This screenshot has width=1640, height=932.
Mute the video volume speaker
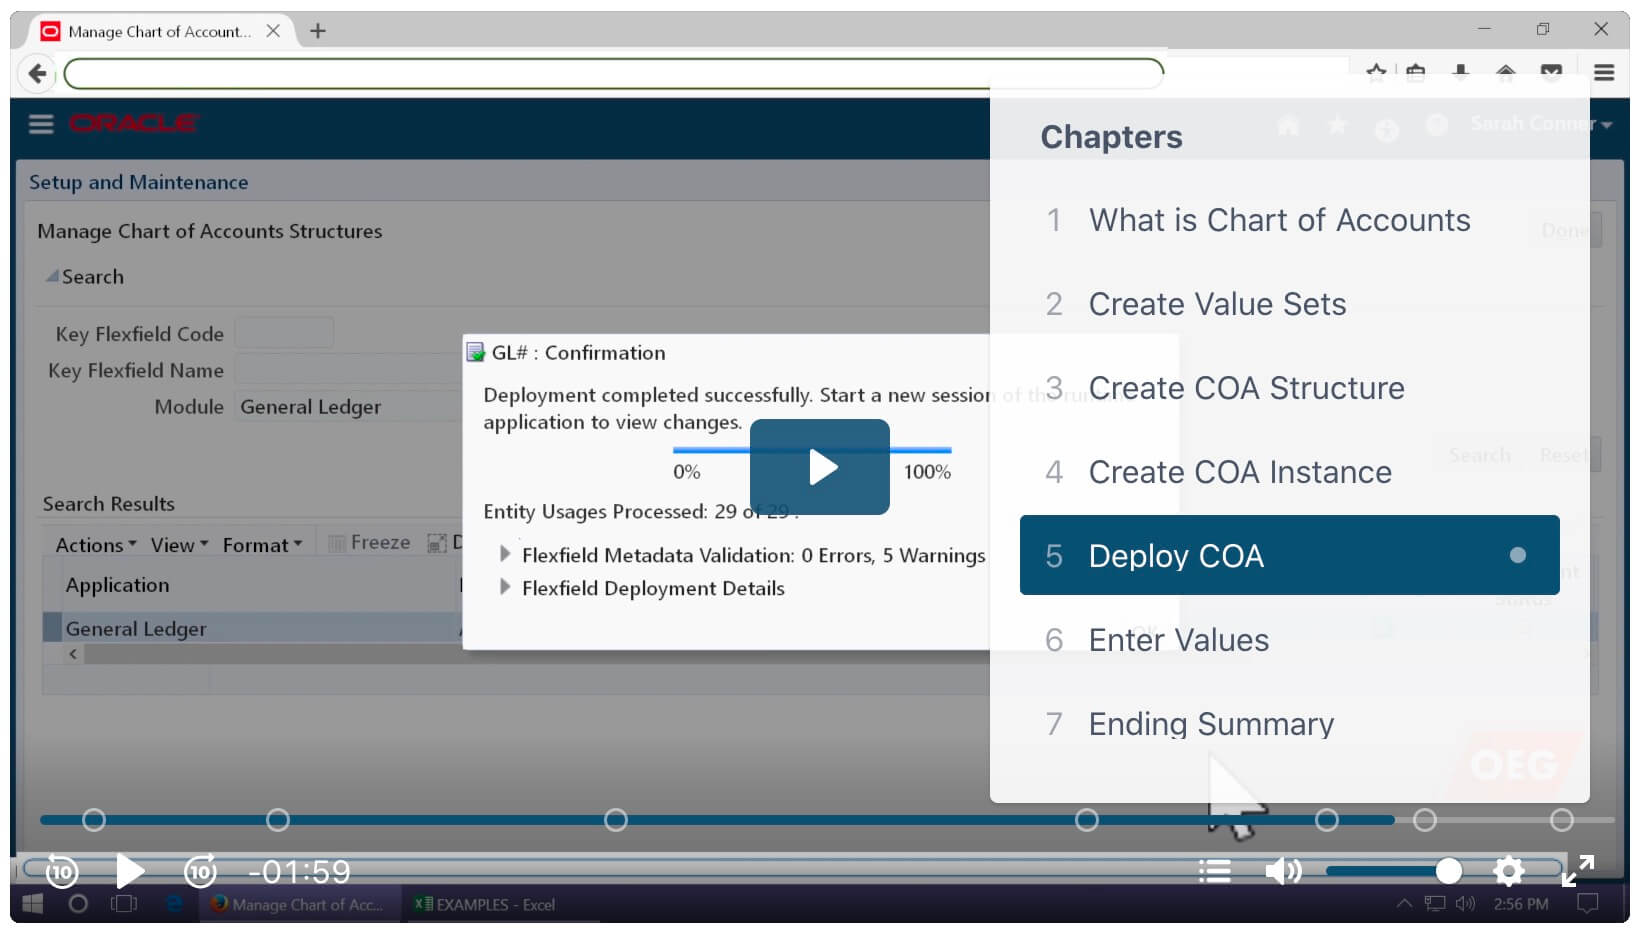click(1282, 872)
